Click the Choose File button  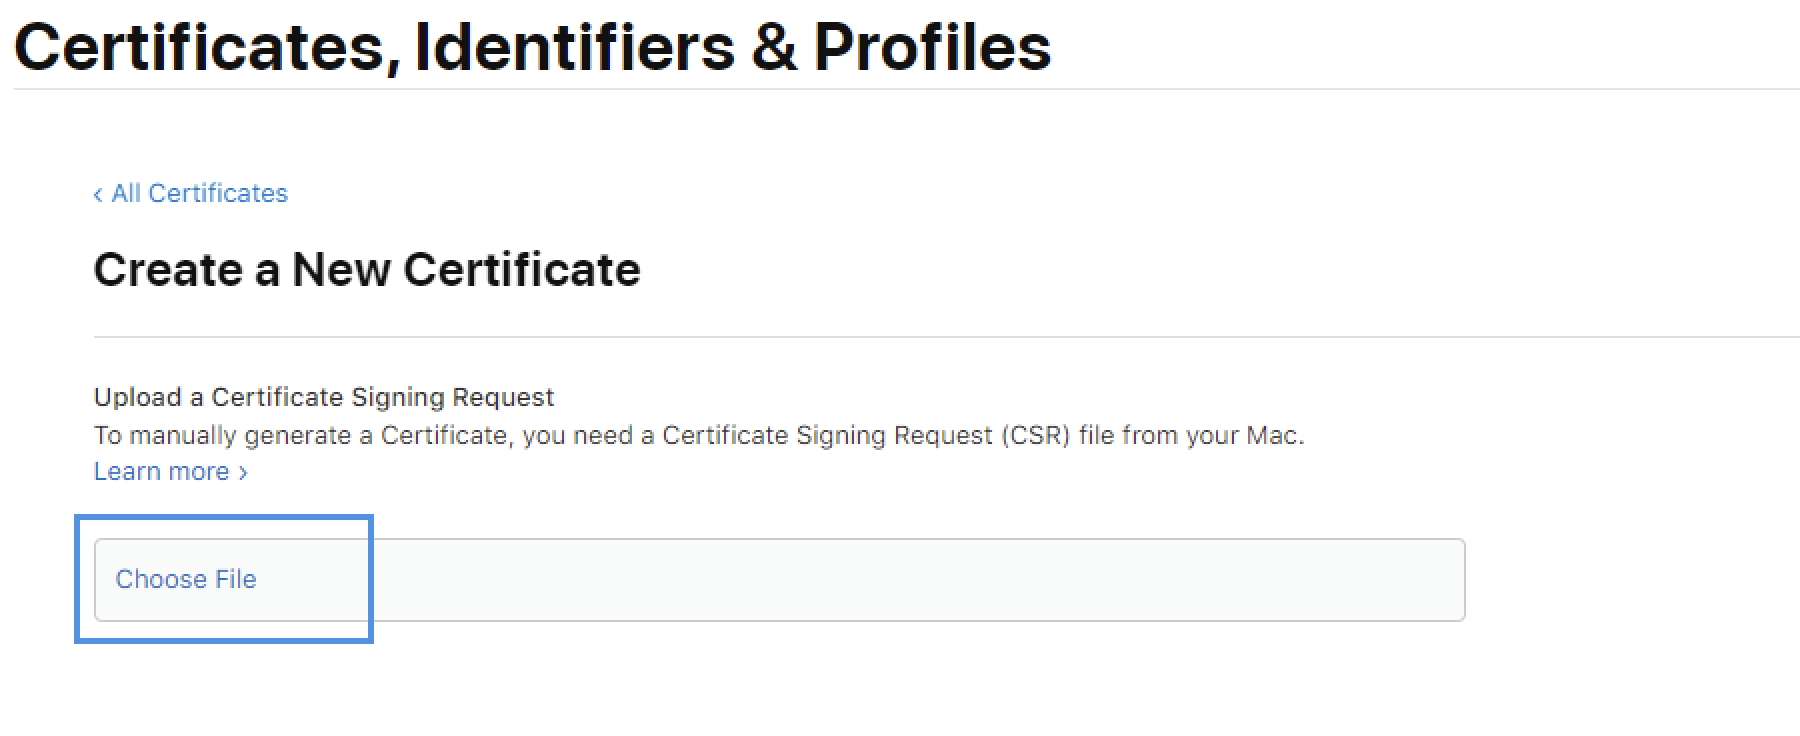[186, 579]
